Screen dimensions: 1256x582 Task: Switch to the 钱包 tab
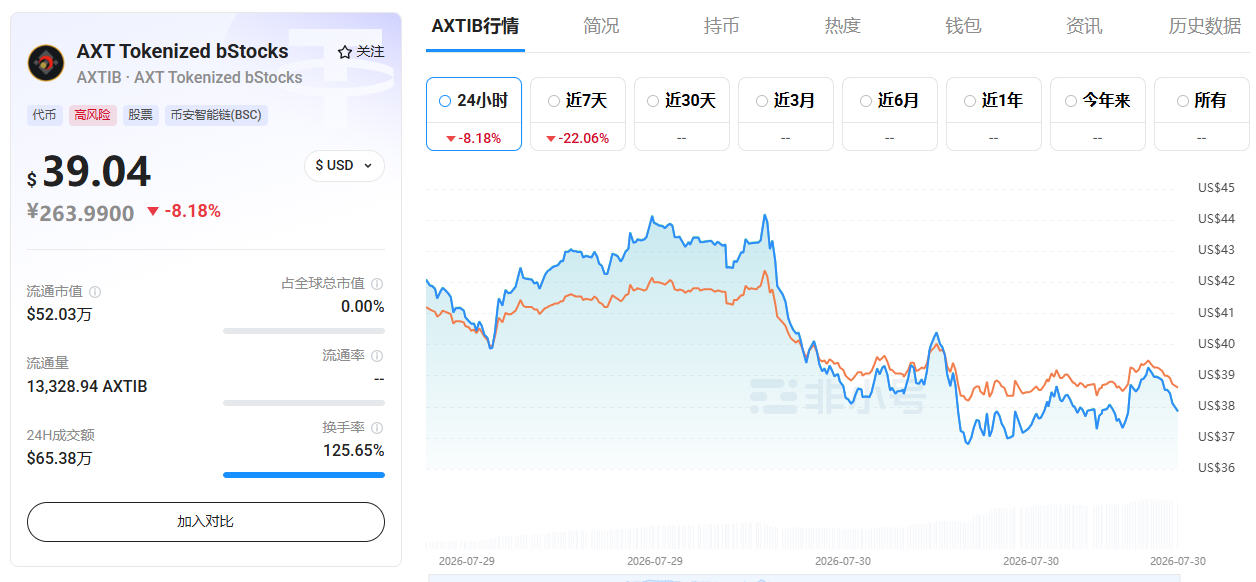click(963, 26)
